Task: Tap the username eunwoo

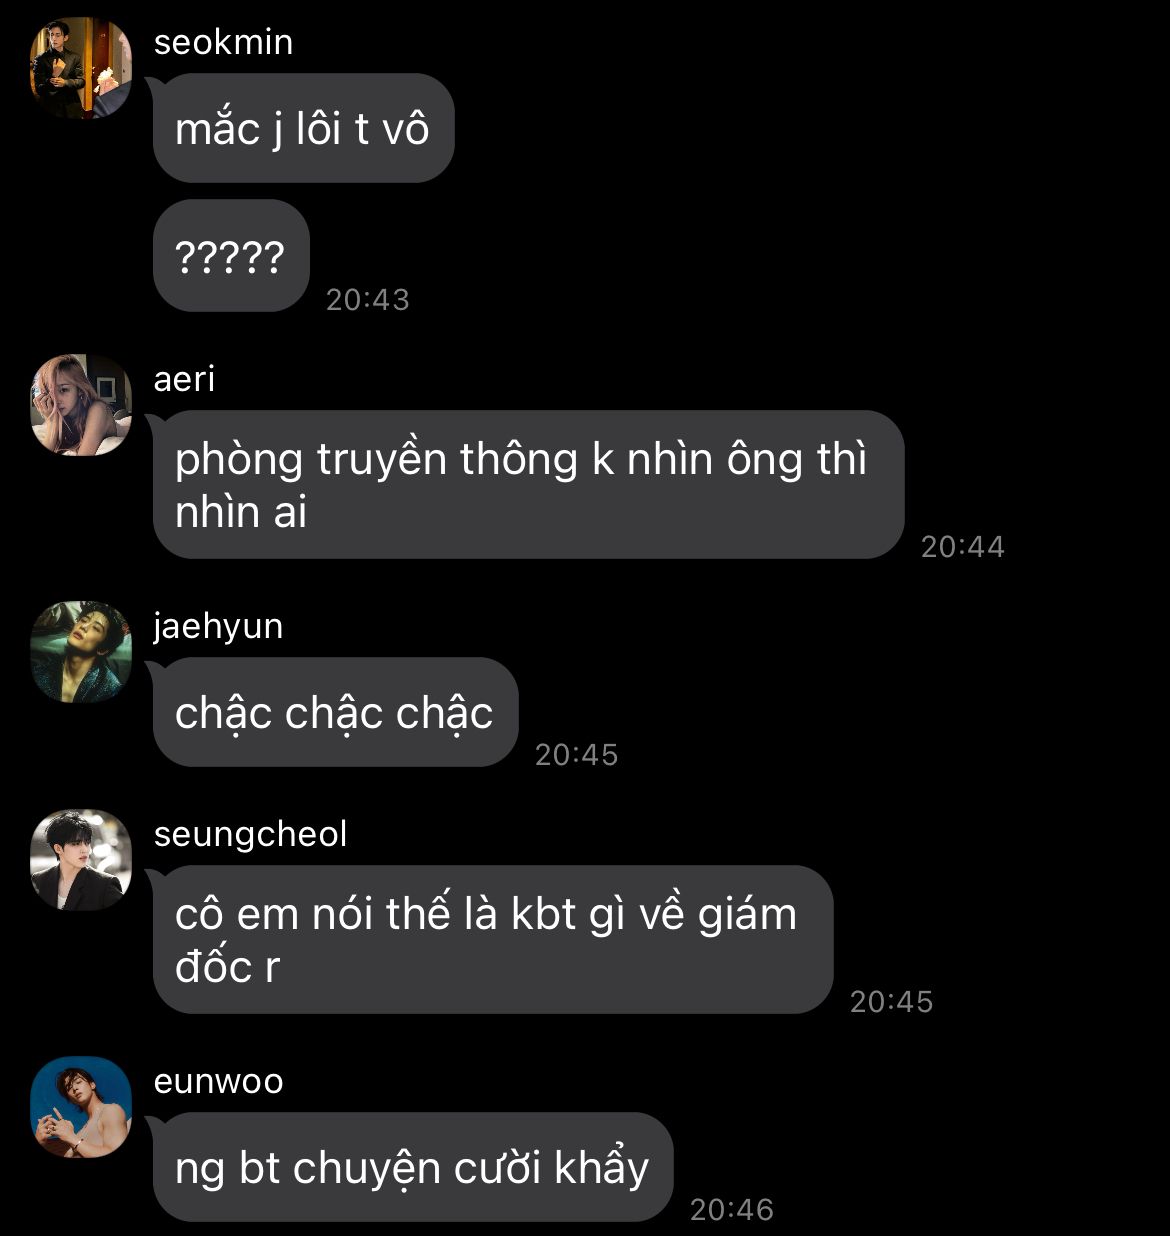Action: pyautogui.click(x=218, y=1082)
